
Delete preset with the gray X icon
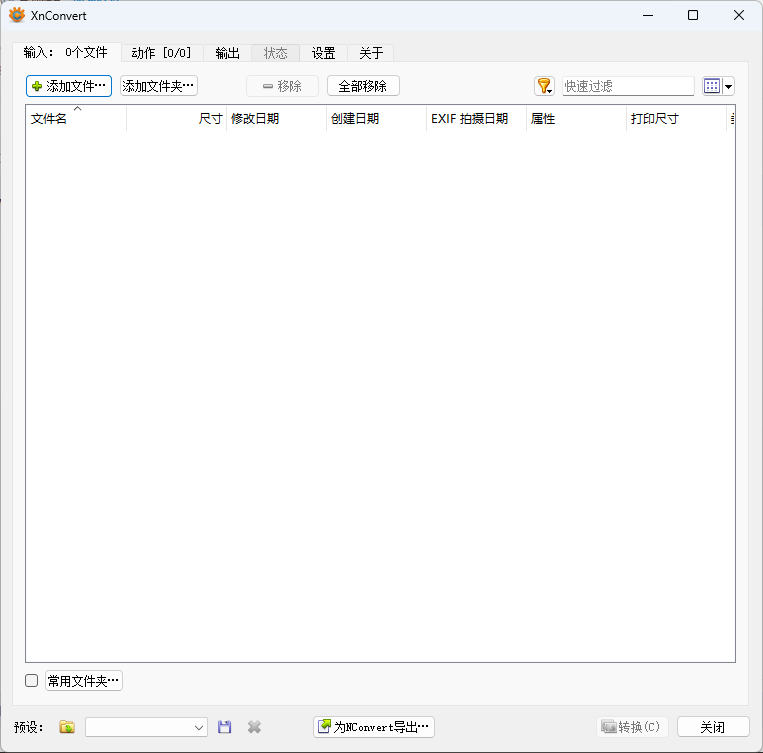(x=255, y=727)
